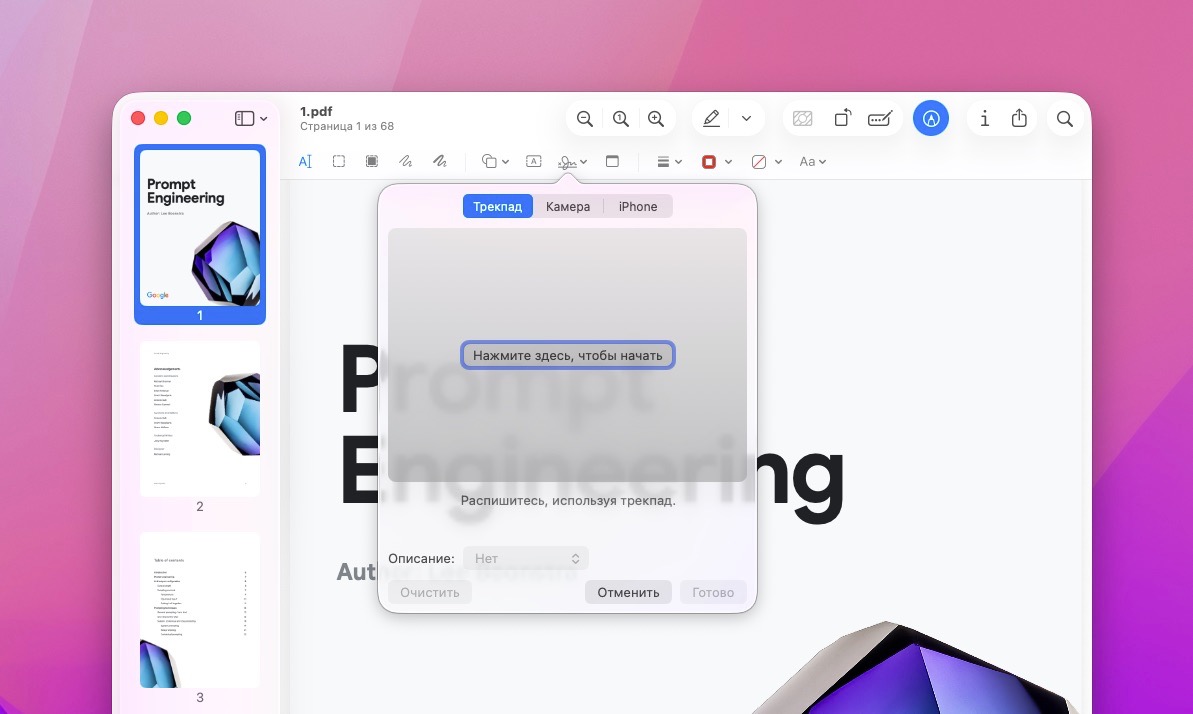Toggle the Markup toolbar button
The height and width of the screenshot is (714, 1193).
[931, 119]
